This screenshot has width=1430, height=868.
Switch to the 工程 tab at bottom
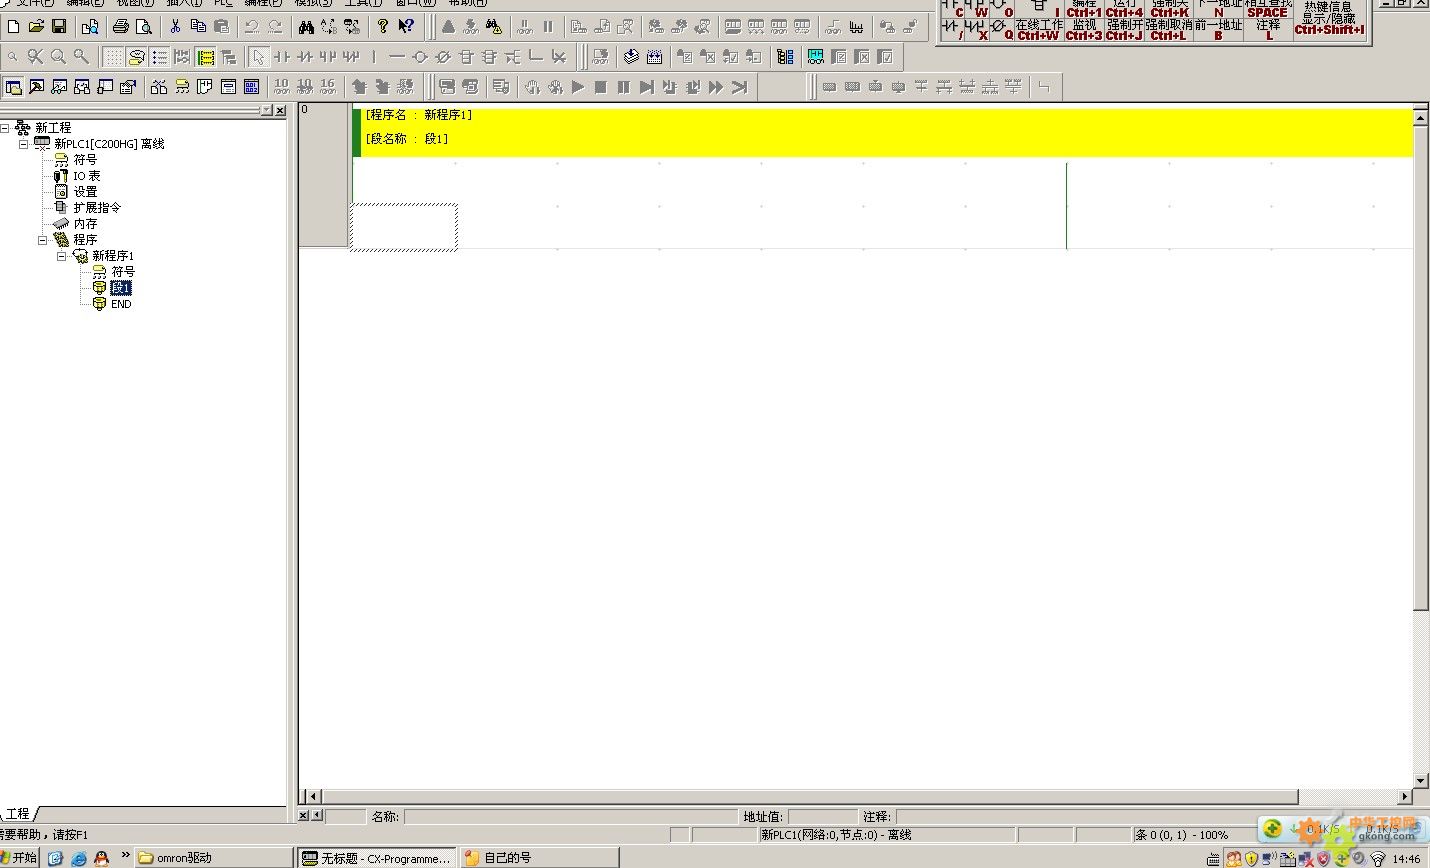click(18, 814)
